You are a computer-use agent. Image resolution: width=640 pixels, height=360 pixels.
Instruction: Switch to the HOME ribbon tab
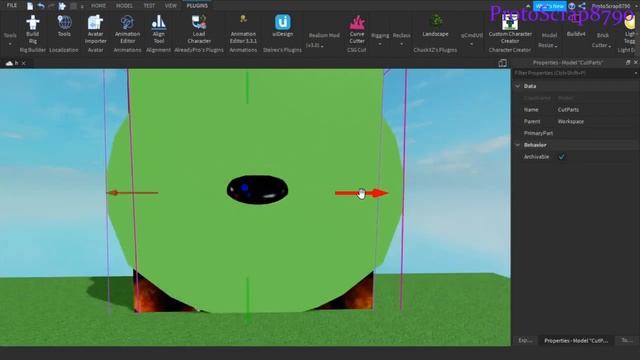[x=98, y=6]
